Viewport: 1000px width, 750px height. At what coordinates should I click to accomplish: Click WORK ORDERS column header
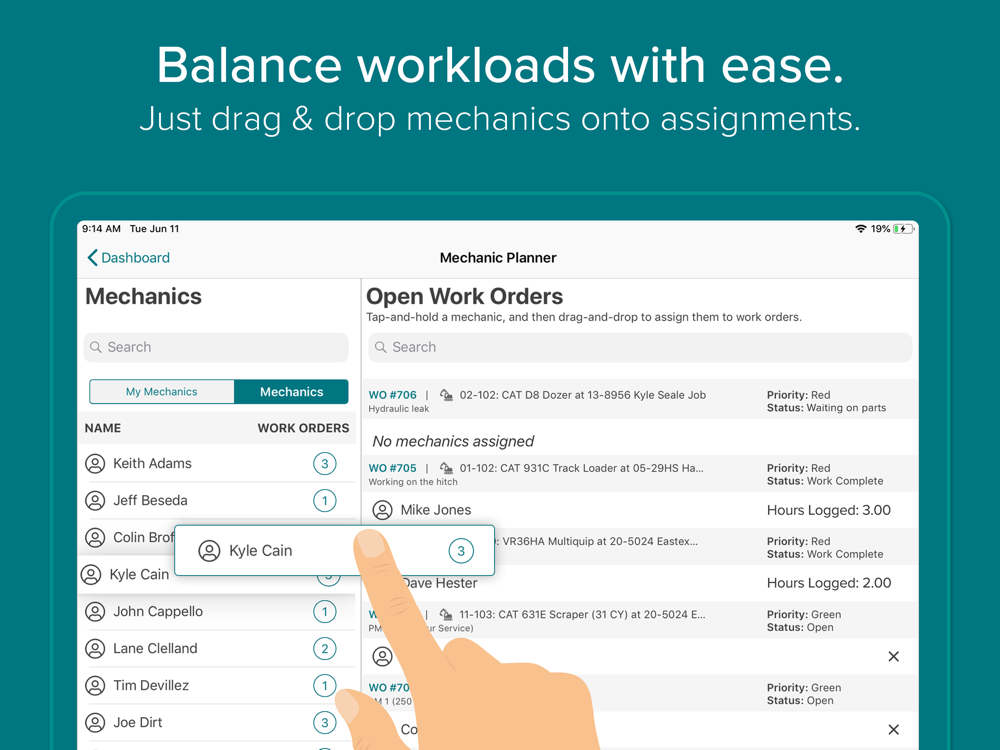[x=303, y=428]
